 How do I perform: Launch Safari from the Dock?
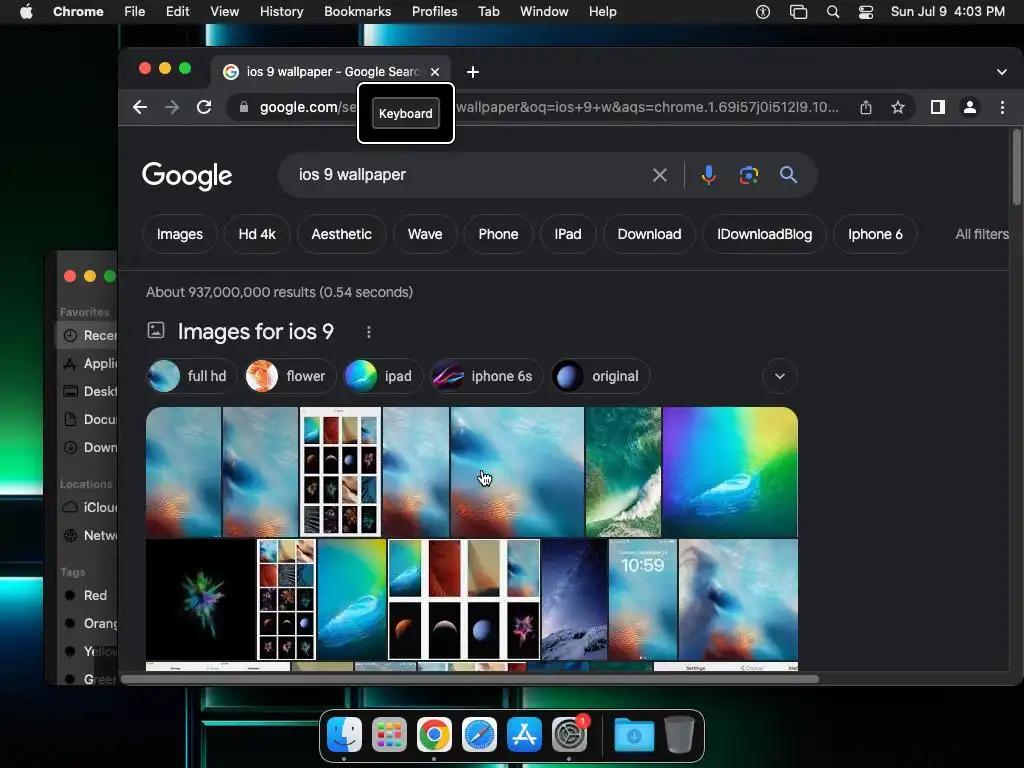pyautogui.click(x=479, y=735)
